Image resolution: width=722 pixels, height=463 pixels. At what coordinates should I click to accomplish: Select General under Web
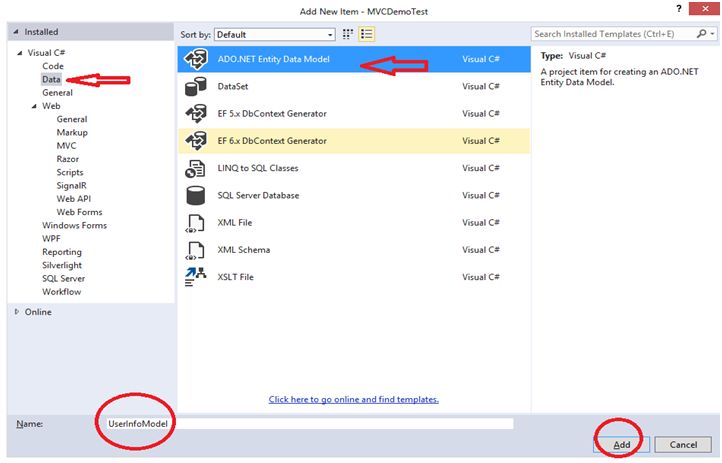72,119
